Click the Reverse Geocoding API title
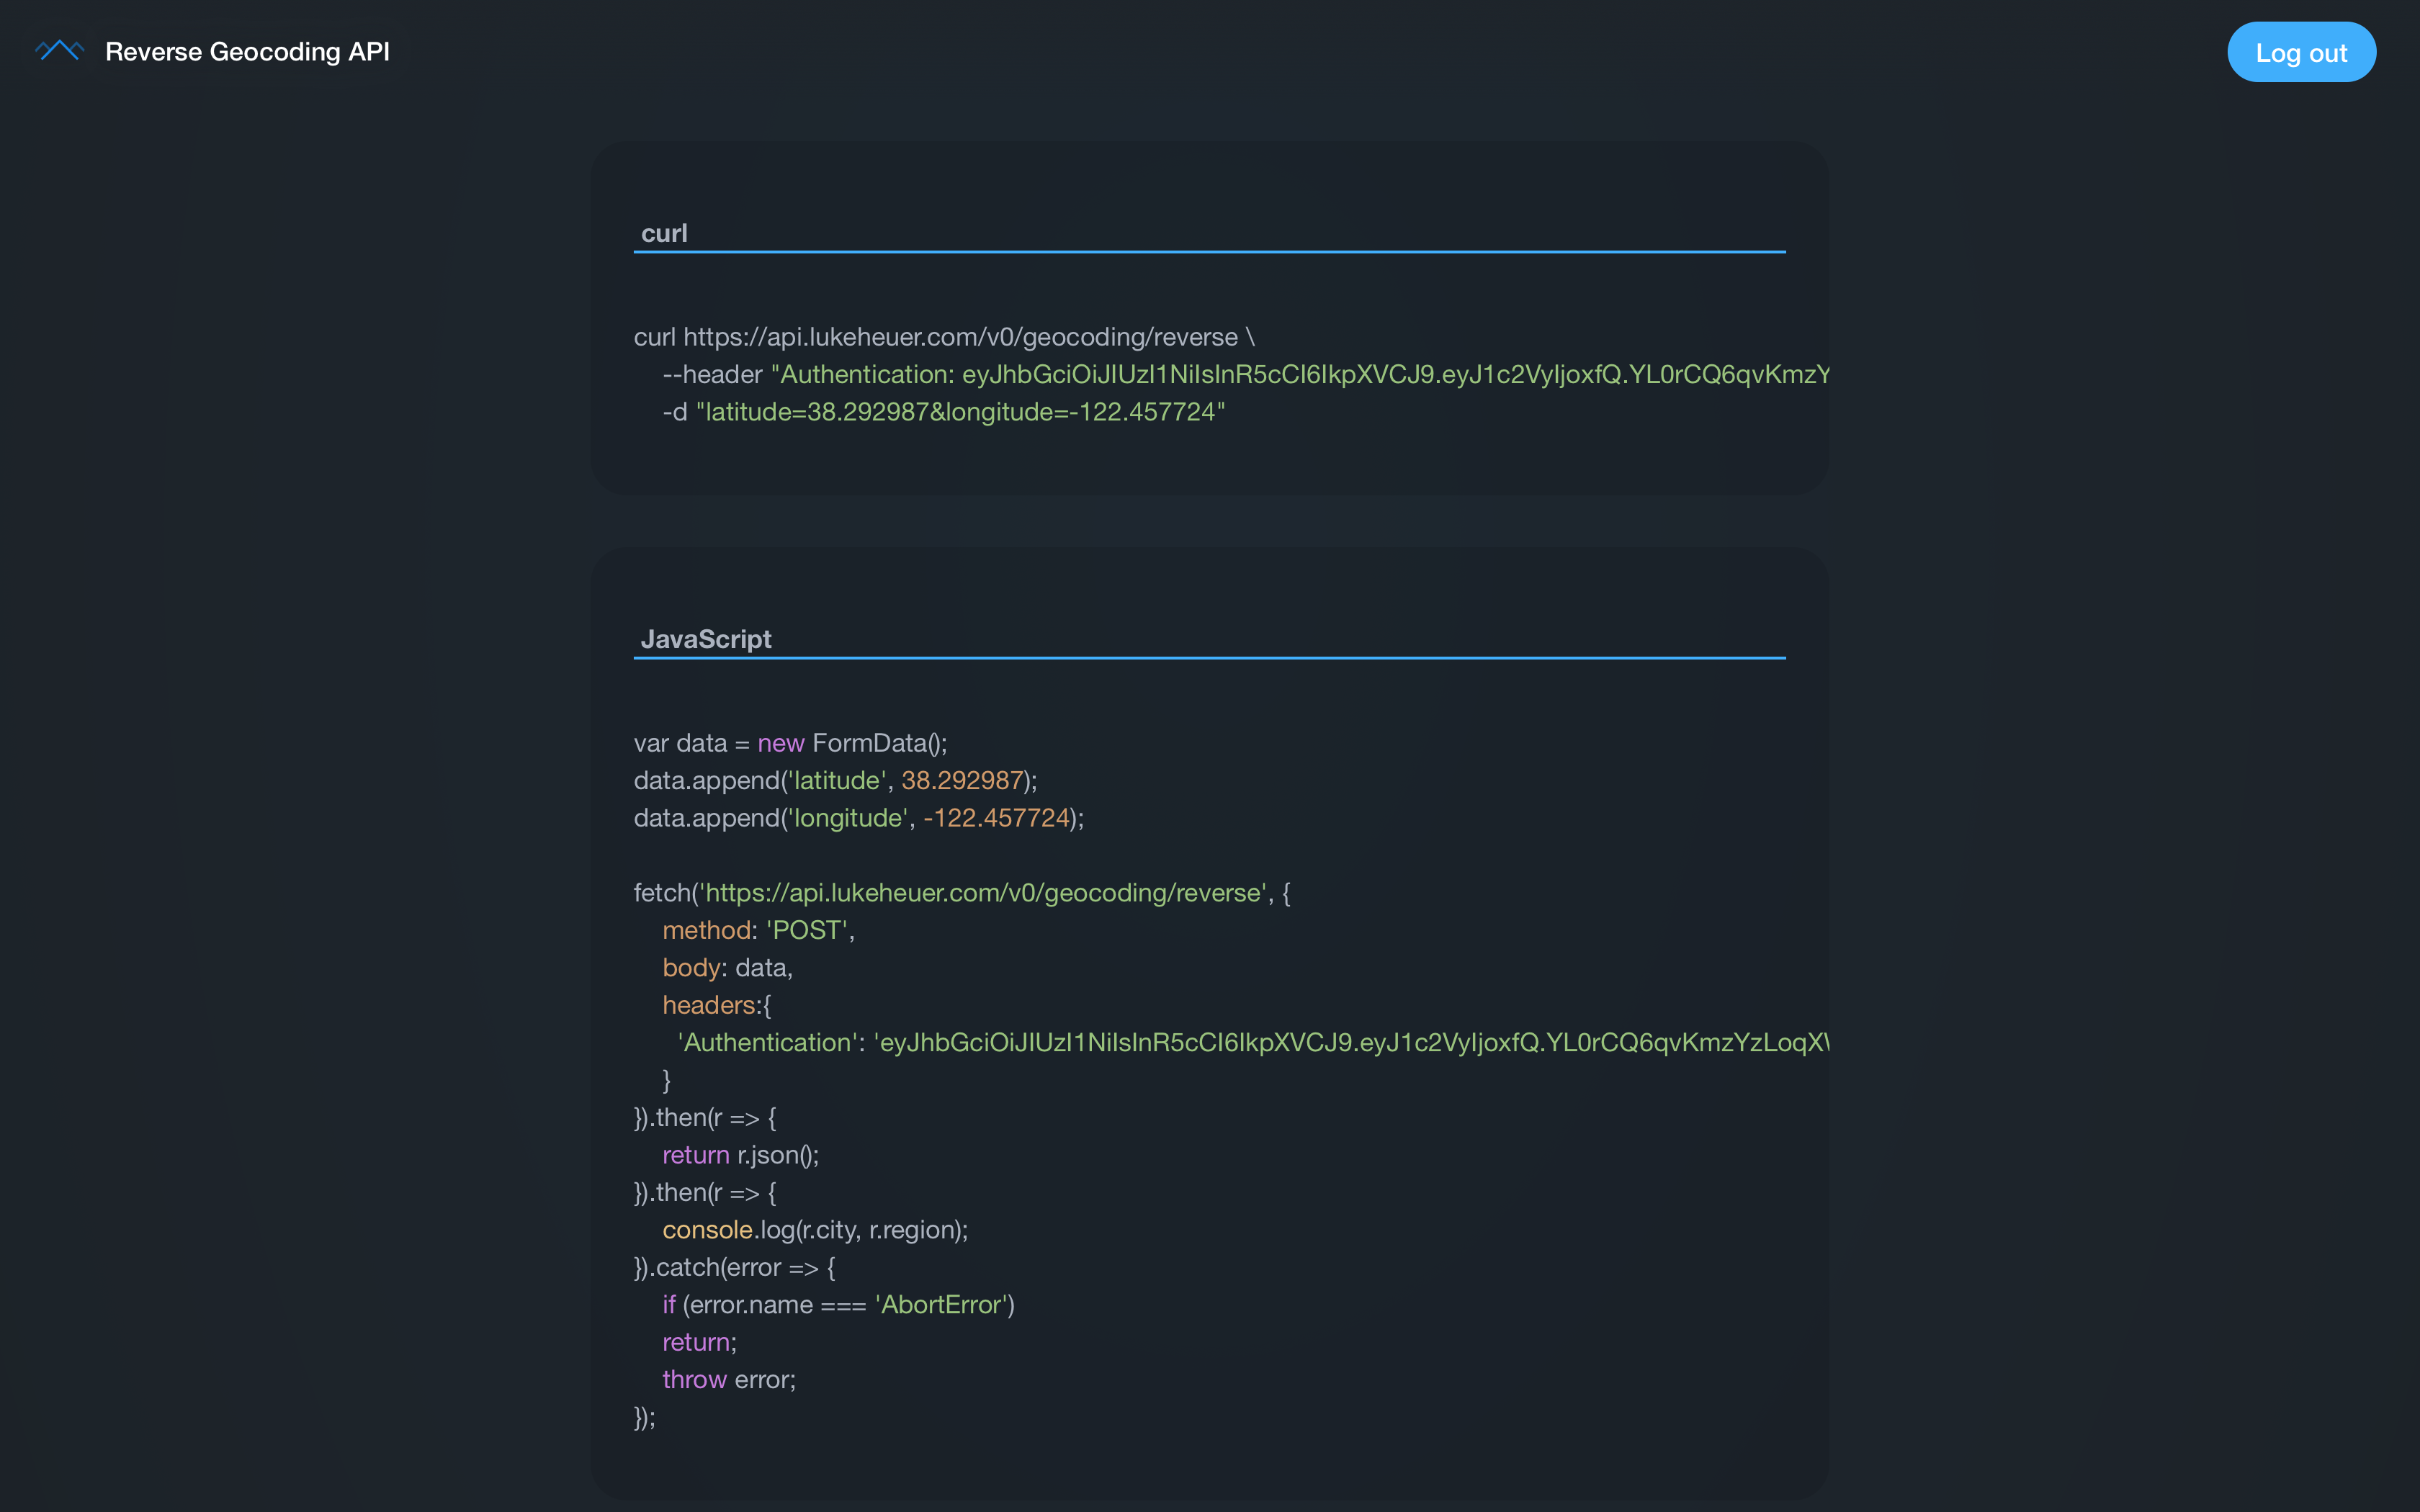This screenshot has width=2420, height=1512. tap(248, 51)
